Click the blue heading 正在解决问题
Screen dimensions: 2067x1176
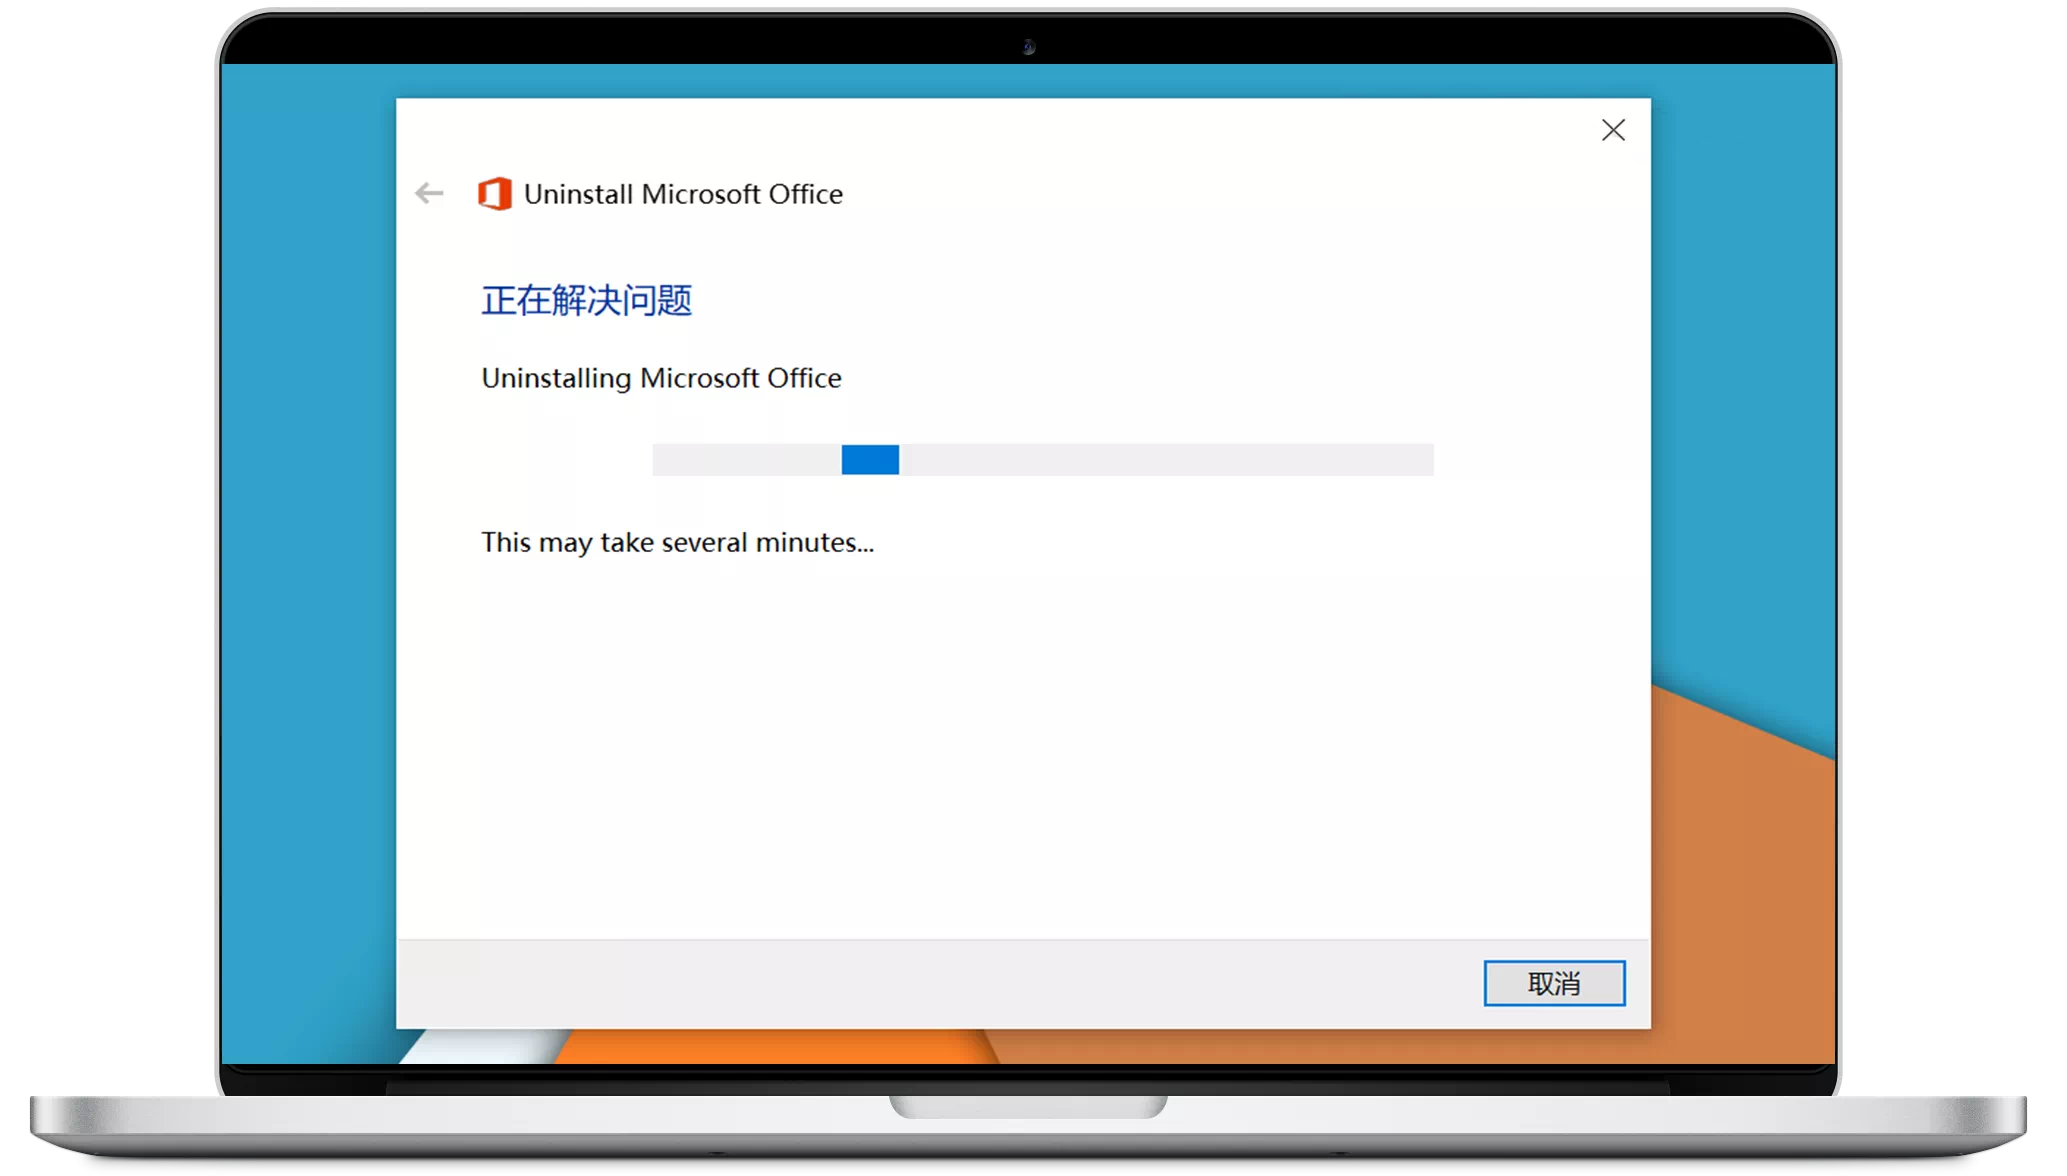587,300
